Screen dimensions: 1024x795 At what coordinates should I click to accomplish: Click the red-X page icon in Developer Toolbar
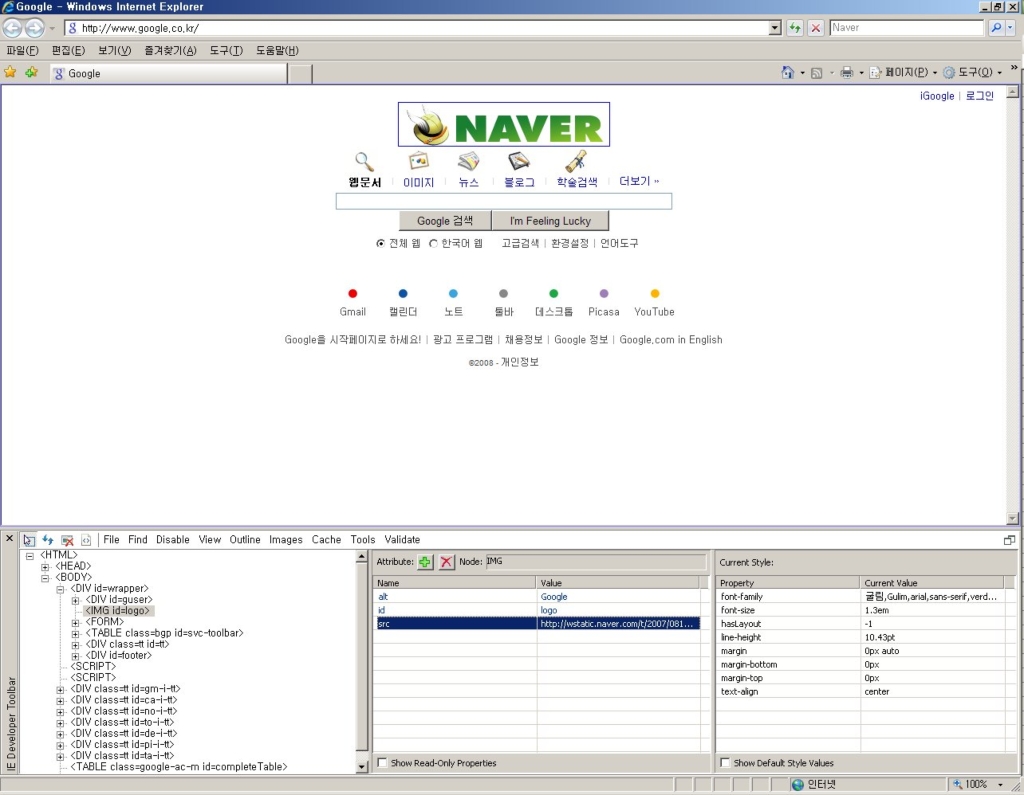click(67, 540)
